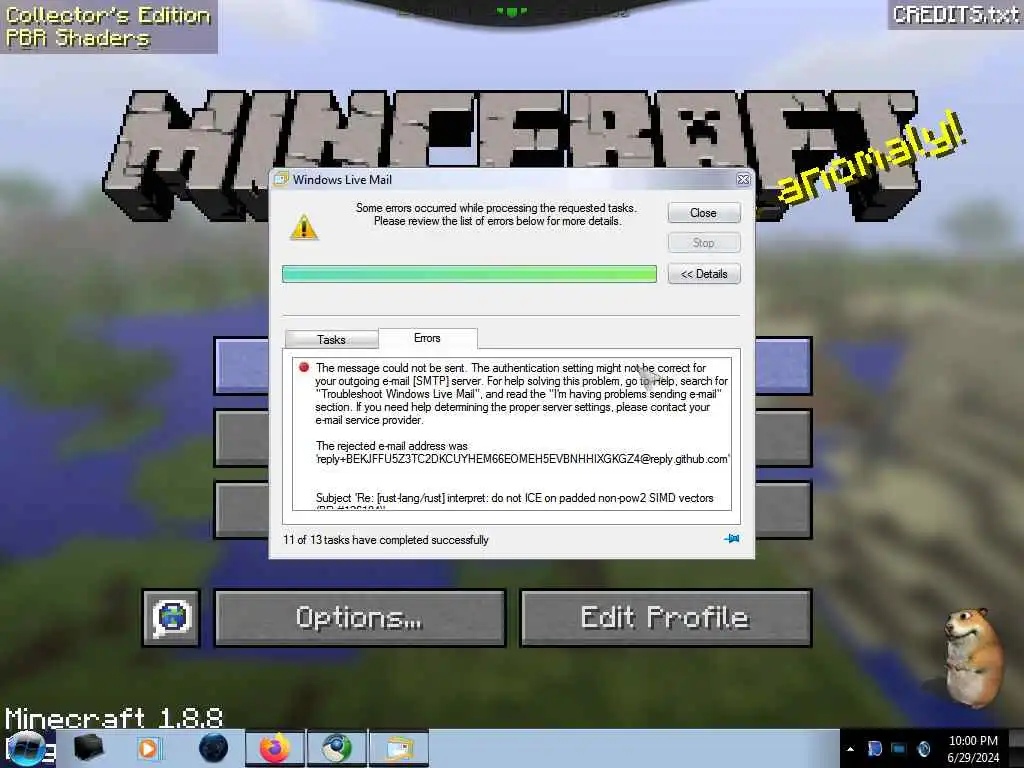Show hidden tray icons arrow
Viewport: 1024px width, 768px height.
850,749
